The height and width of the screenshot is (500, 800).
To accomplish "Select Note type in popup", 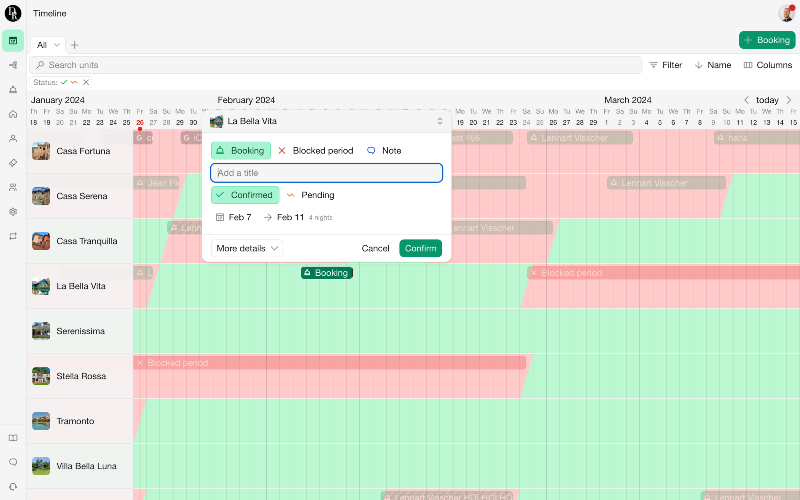I will click(x=384, y=151).
